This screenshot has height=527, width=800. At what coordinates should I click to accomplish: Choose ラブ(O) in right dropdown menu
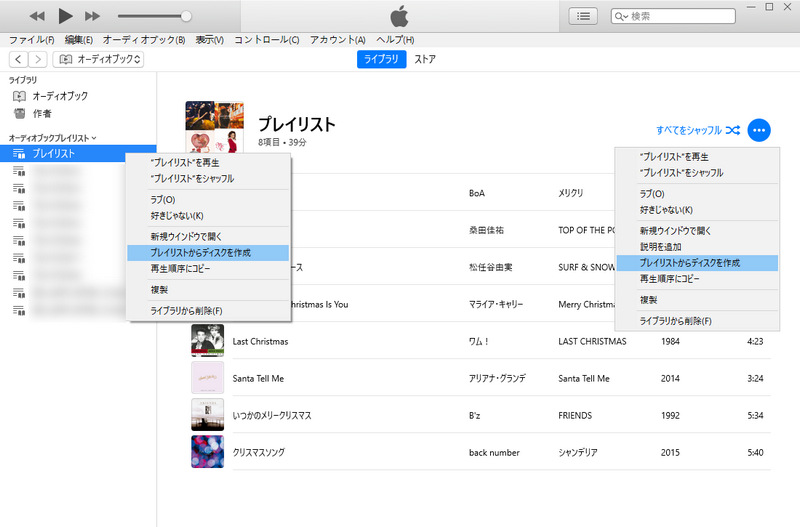pyautogui.click(x=697, y=194)
